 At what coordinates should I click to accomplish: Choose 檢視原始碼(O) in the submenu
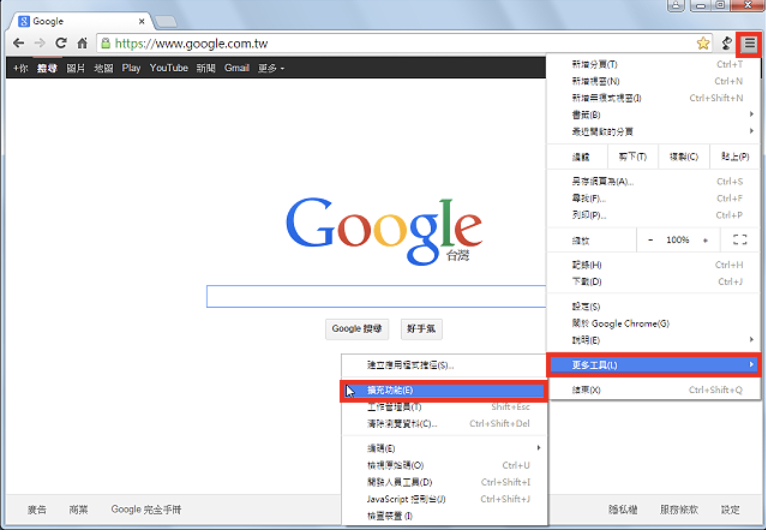[445, 465]
